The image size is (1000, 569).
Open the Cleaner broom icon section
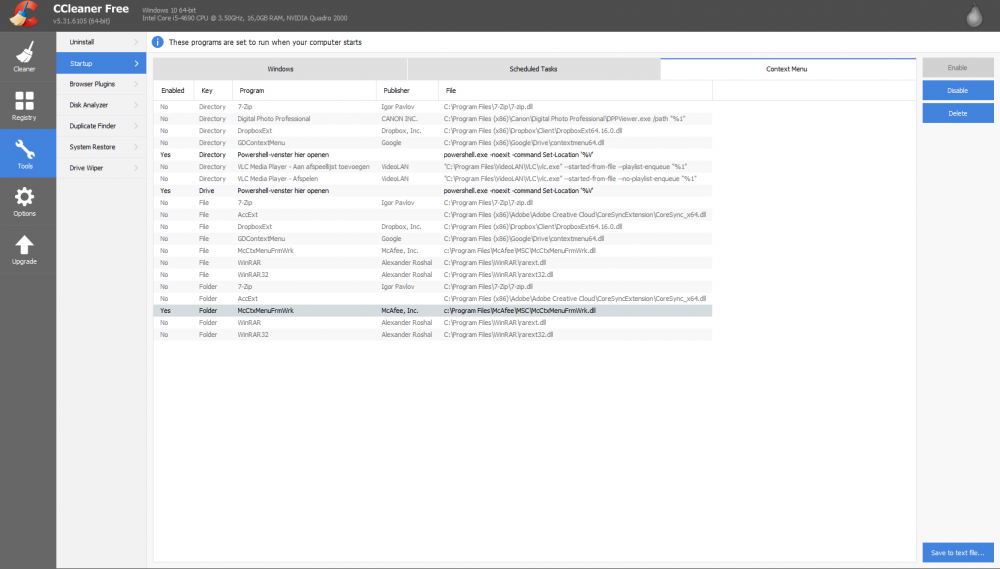tap(25, 53)
